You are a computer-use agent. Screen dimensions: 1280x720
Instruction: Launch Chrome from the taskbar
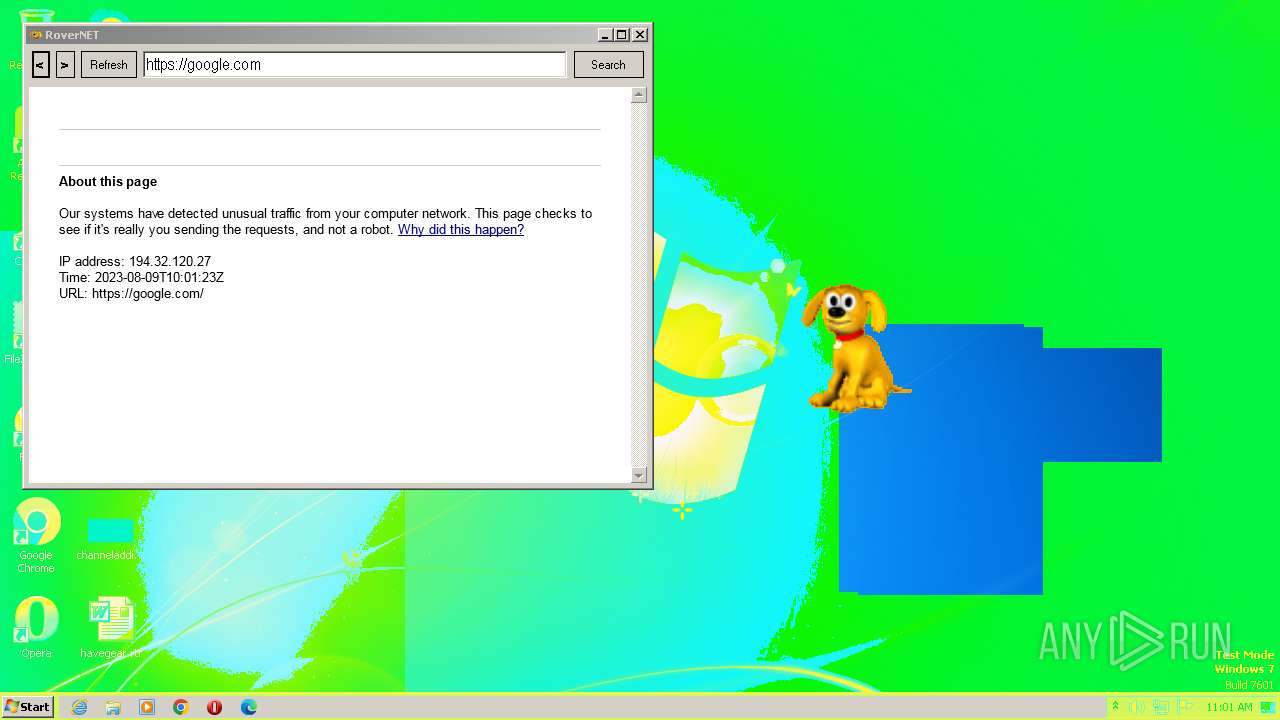(181, 707)
